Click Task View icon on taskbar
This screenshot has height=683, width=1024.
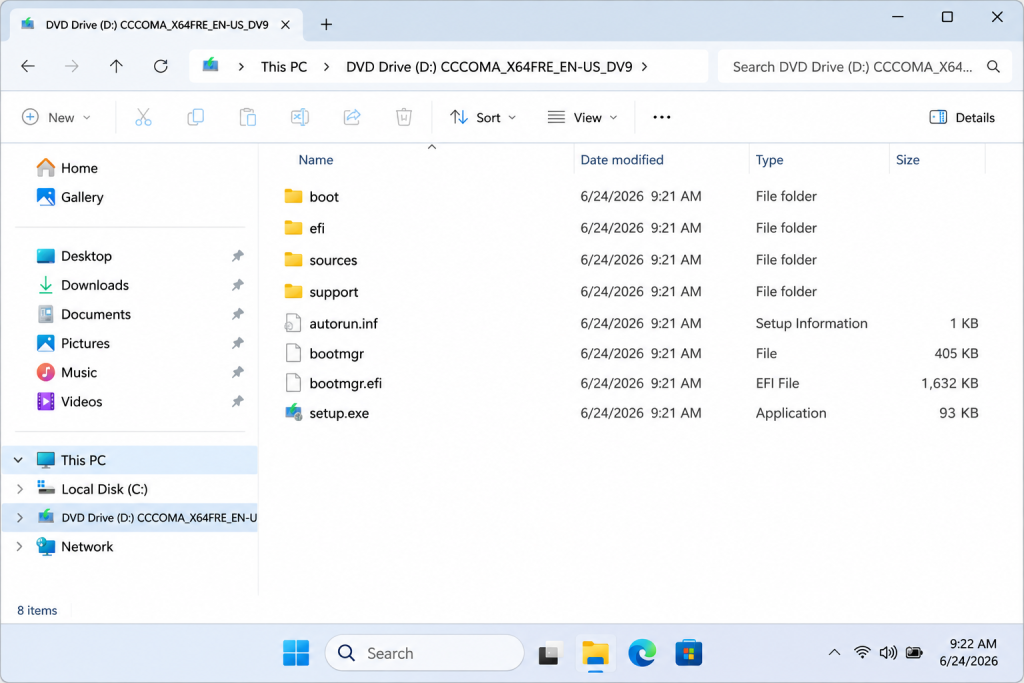click(549, 653)
